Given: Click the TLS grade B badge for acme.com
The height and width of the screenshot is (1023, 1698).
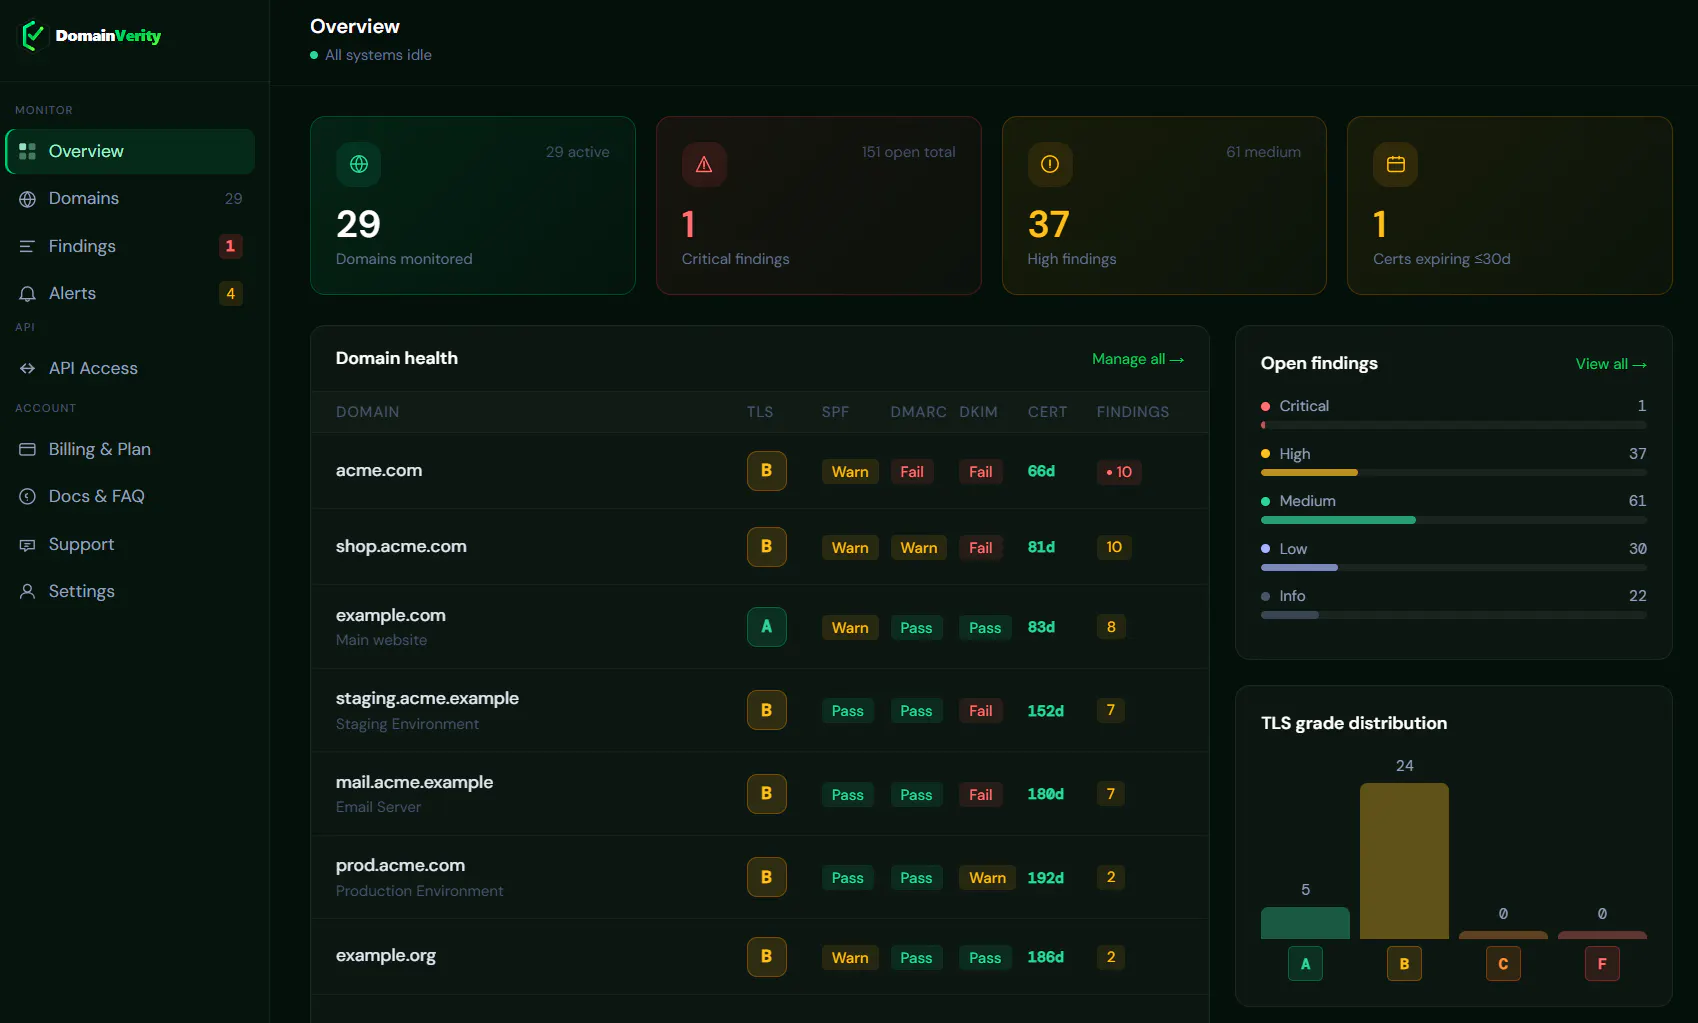Looking at the screenshot, I should click(767, 471).
